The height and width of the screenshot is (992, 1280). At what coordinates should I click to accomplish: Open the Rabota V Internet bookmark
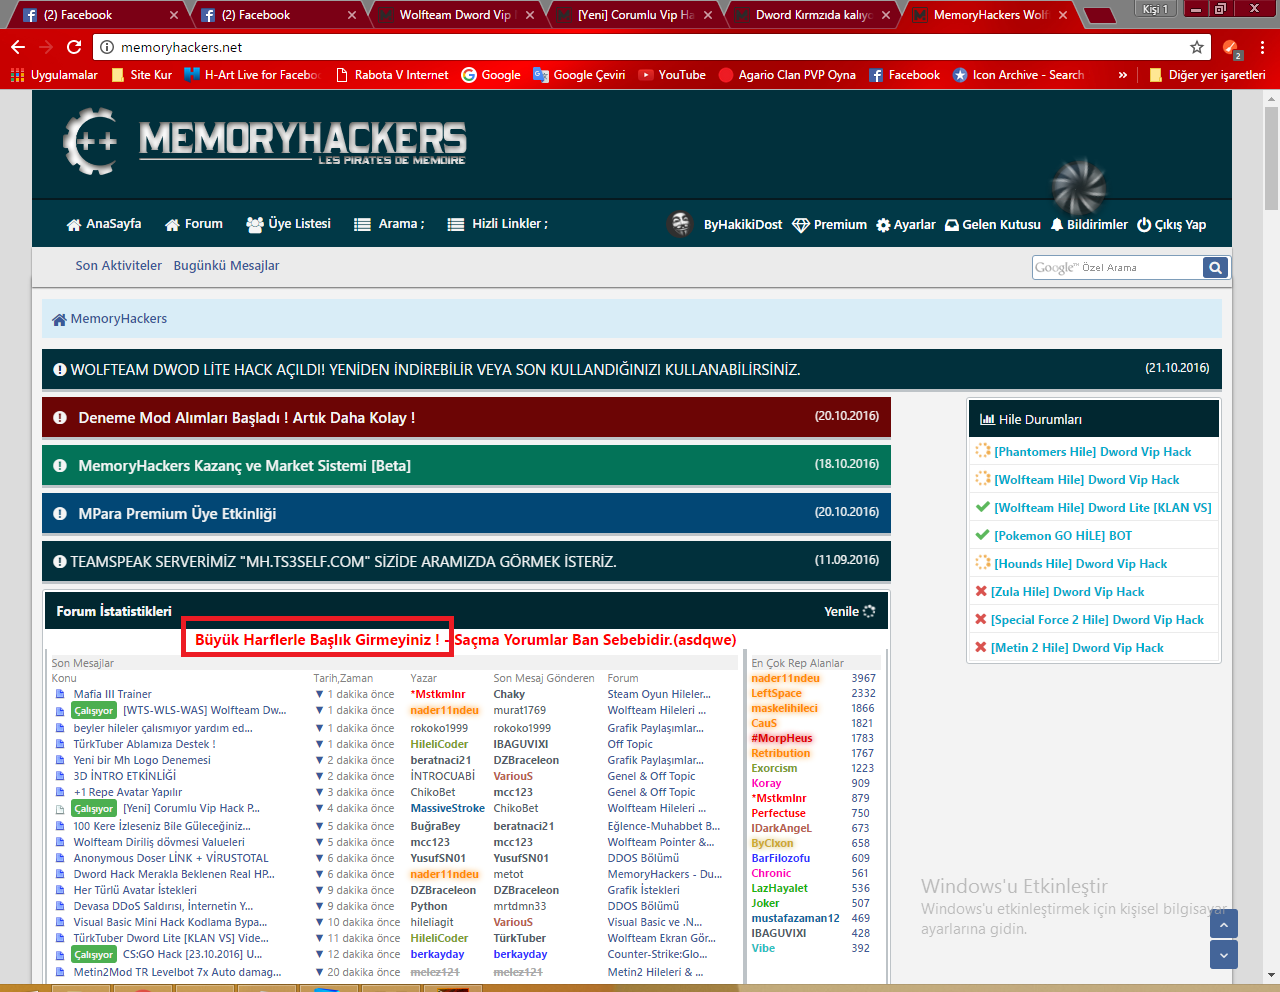(x=392, y=75)
